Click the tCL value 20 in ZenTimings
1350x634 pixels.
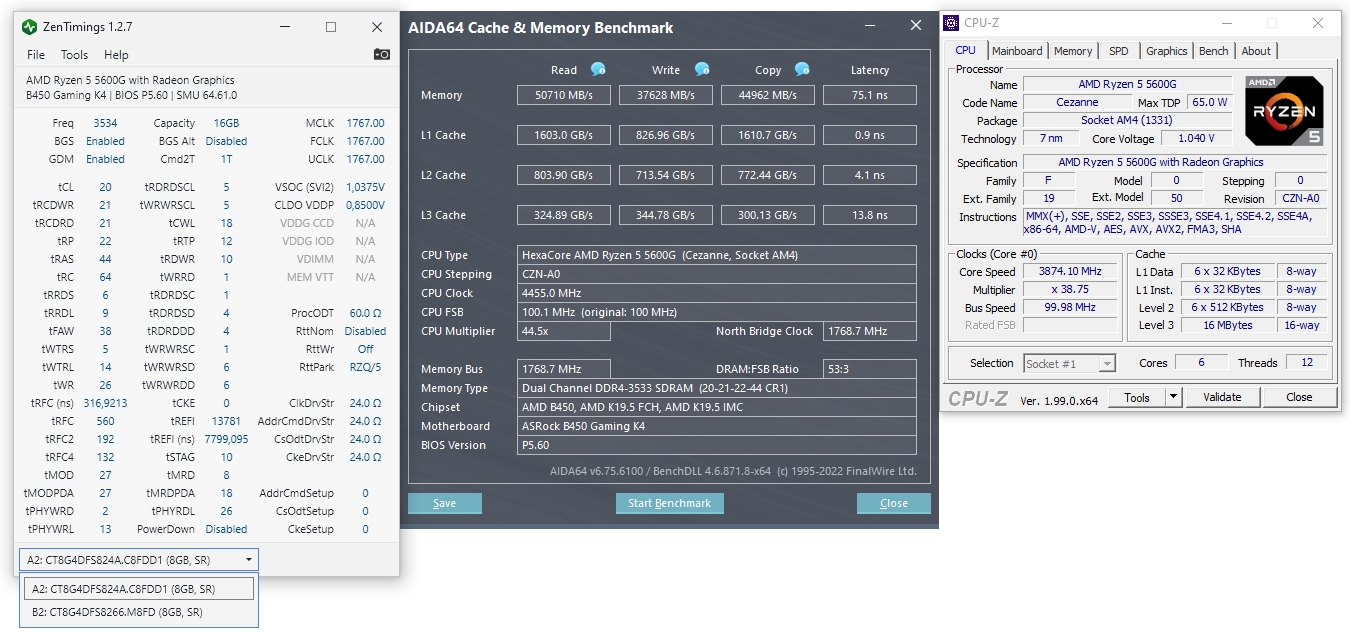coord(105,187)
